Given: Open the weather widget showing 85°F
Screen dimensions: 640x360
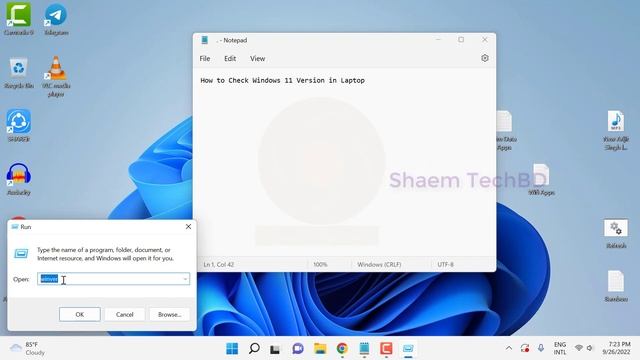Looking at the screenshot, I should pyautogui.click(x=27, y=348).
